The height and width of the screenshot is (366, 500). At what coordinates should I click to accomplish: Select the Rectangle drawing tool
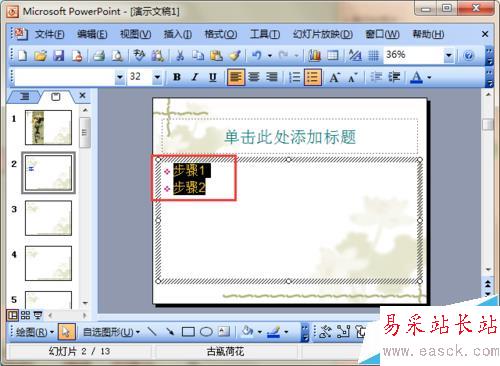(188, 332)
